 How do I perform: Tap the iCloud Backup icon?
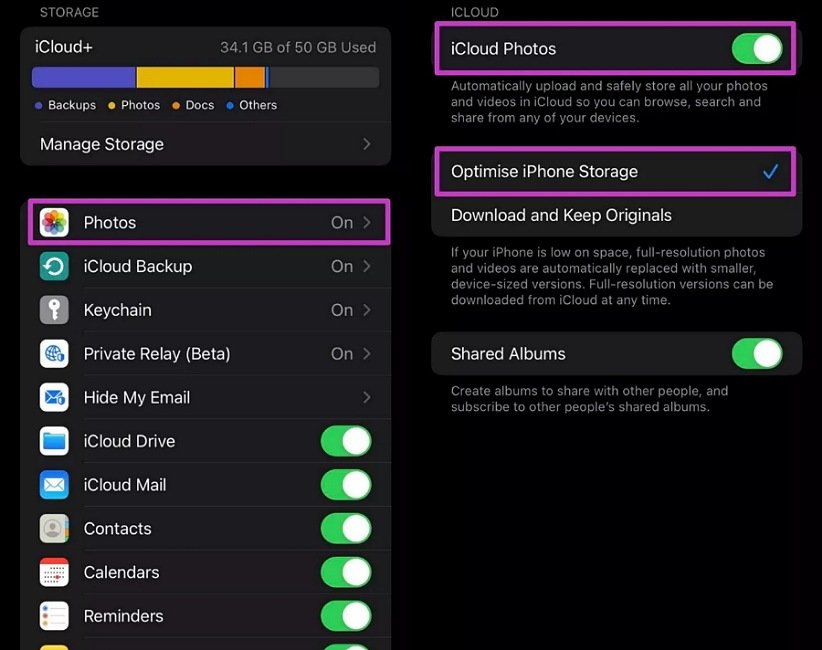[x=54, y=266]
